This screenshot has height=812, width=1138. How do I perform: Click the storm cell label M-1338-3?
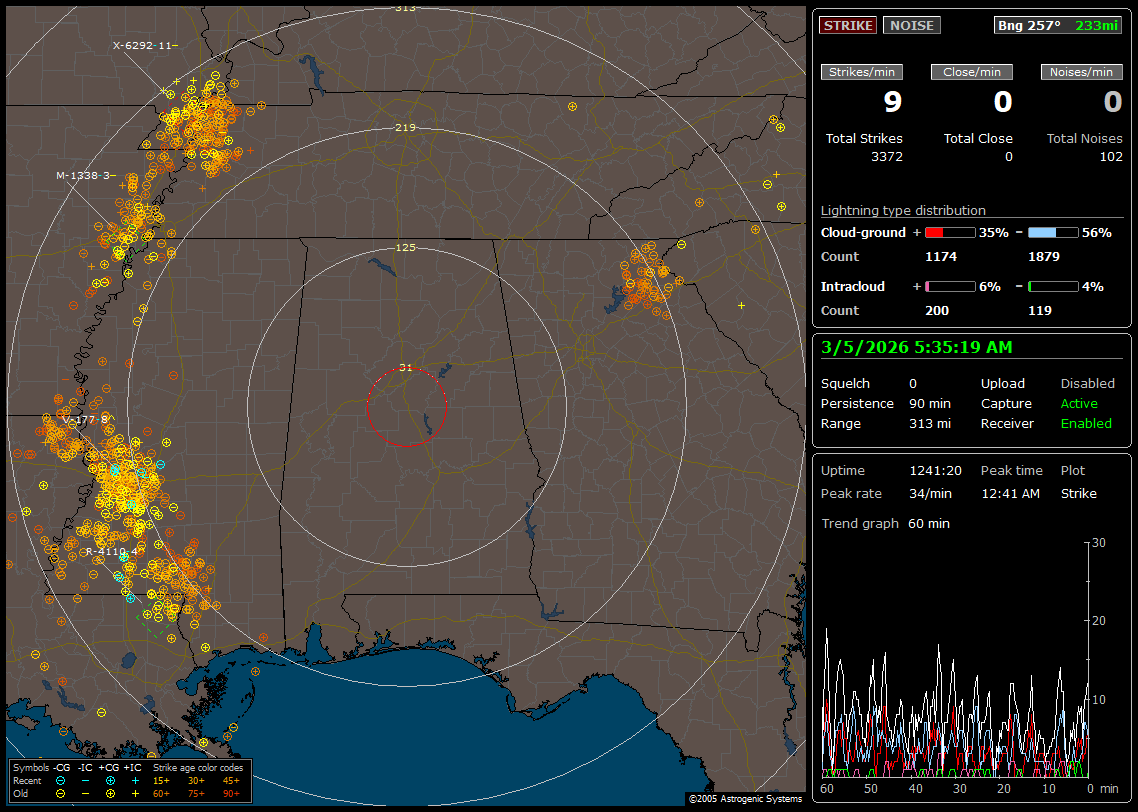(x=85, y=175)
